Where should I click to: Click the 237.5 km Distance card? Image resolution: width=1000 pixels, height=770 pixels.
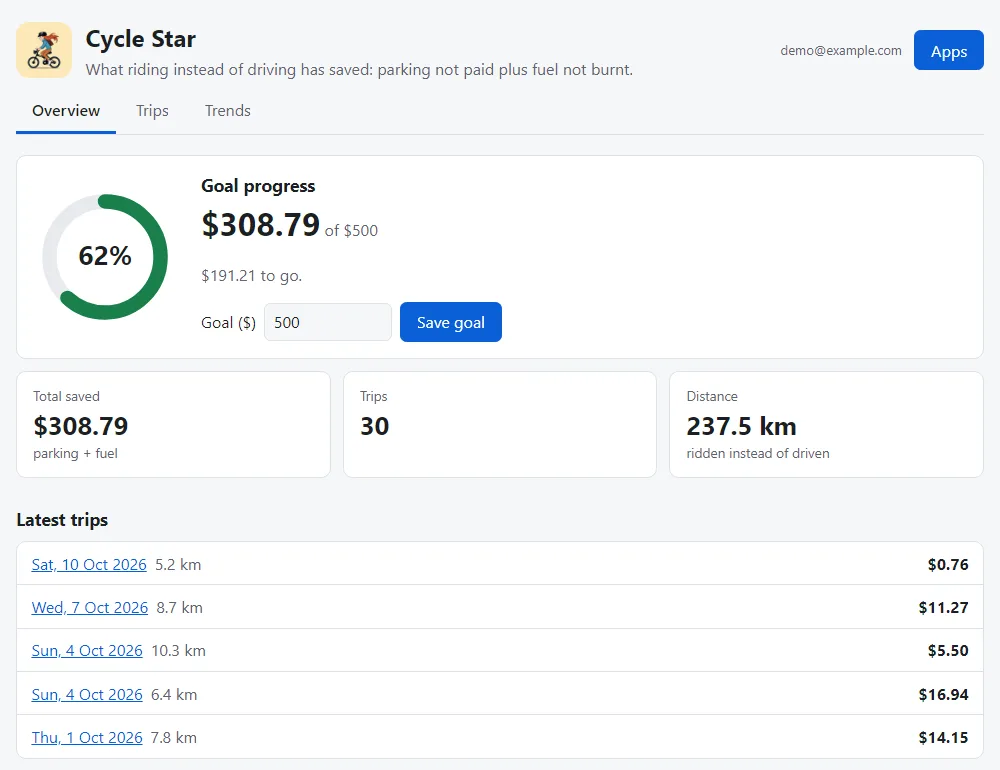click(827, 424)
